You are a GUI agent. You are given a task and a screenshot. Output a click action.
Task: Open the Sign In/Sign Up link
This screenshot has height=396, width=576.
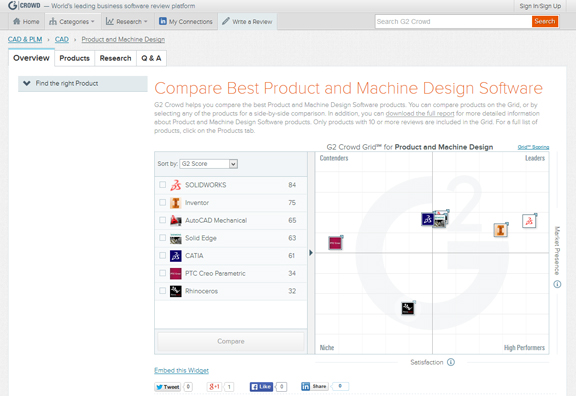tap(540, 6)
